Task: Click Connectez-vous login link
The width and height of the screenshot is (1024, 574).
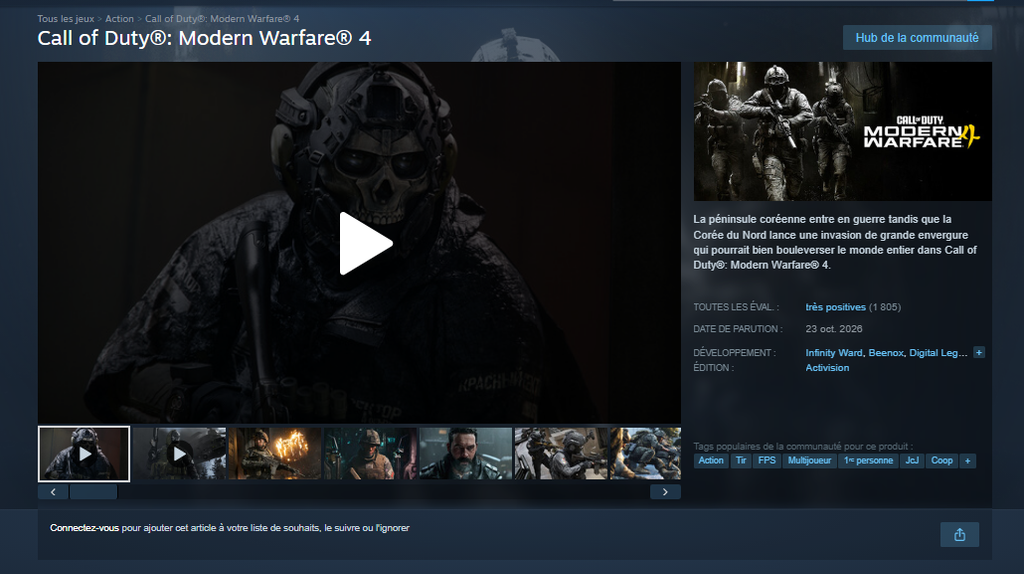Action: [84, 528]
